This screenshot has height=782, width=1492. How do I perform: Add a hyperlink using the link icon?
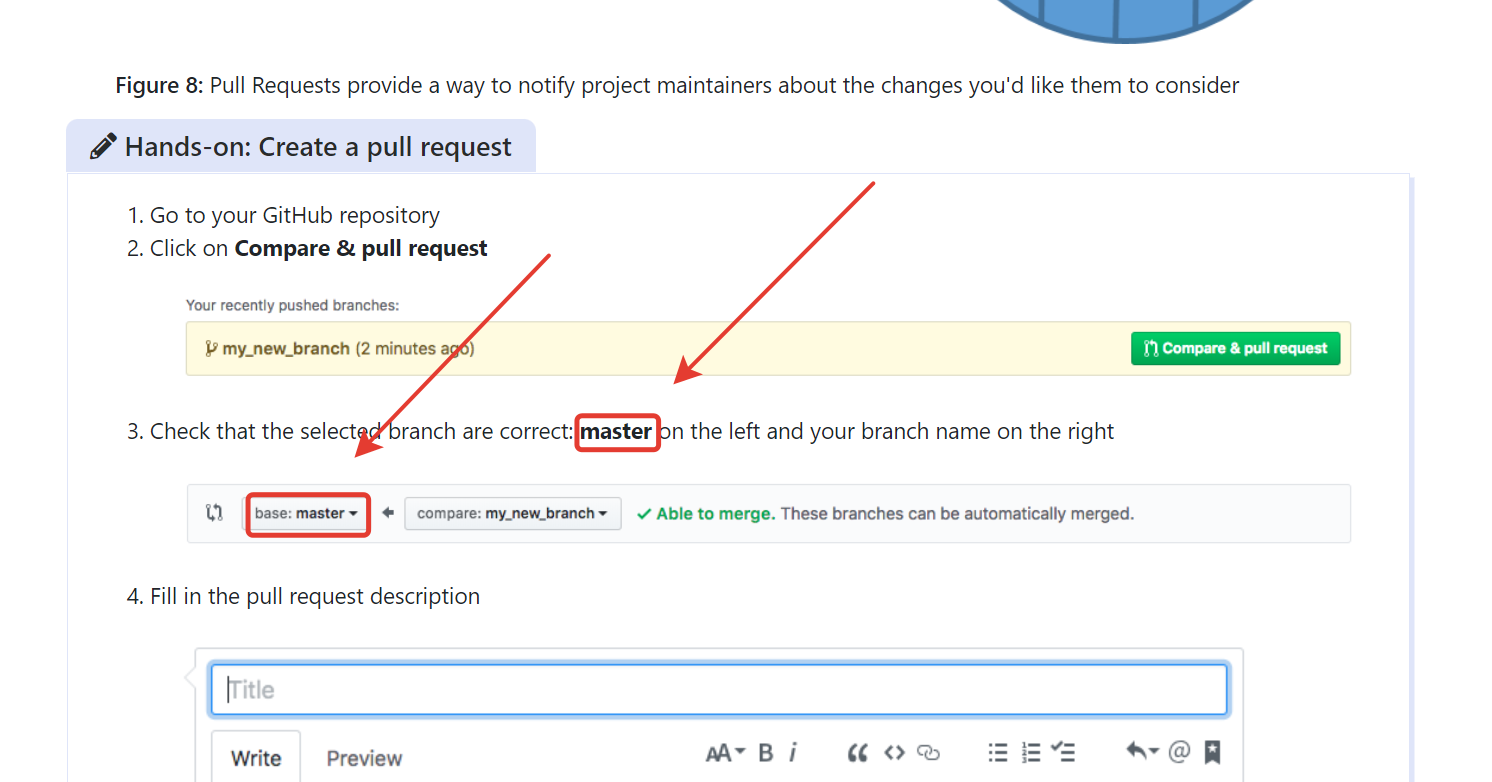tap(929, 753)
